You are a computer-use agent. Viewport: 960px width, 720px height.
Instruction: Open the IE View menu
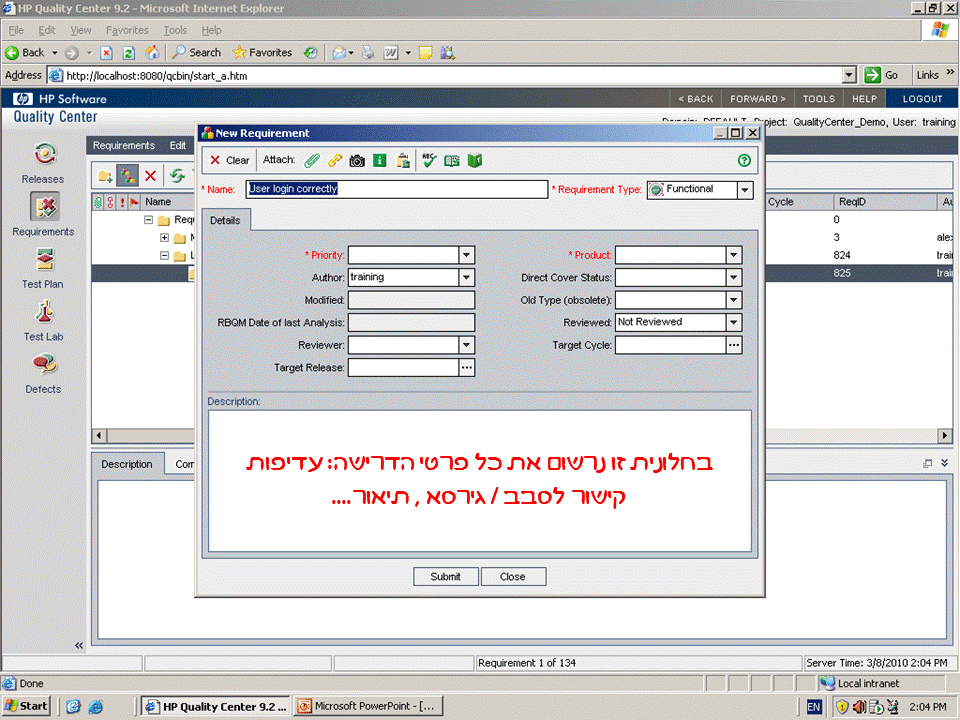pos(80,30)
